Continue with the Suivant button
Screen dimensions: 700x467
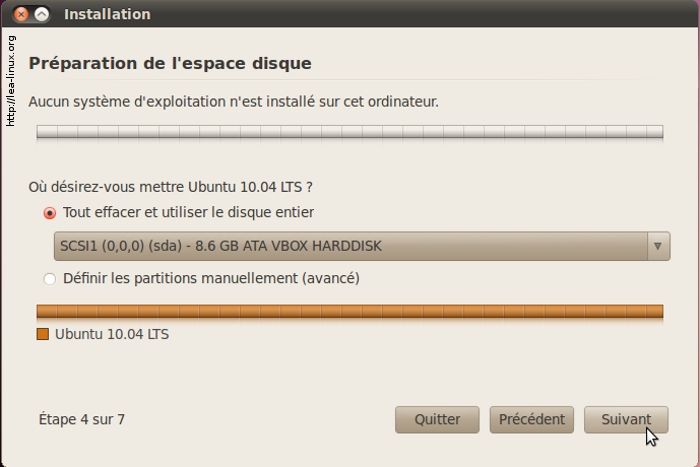(x=626, y=420)
